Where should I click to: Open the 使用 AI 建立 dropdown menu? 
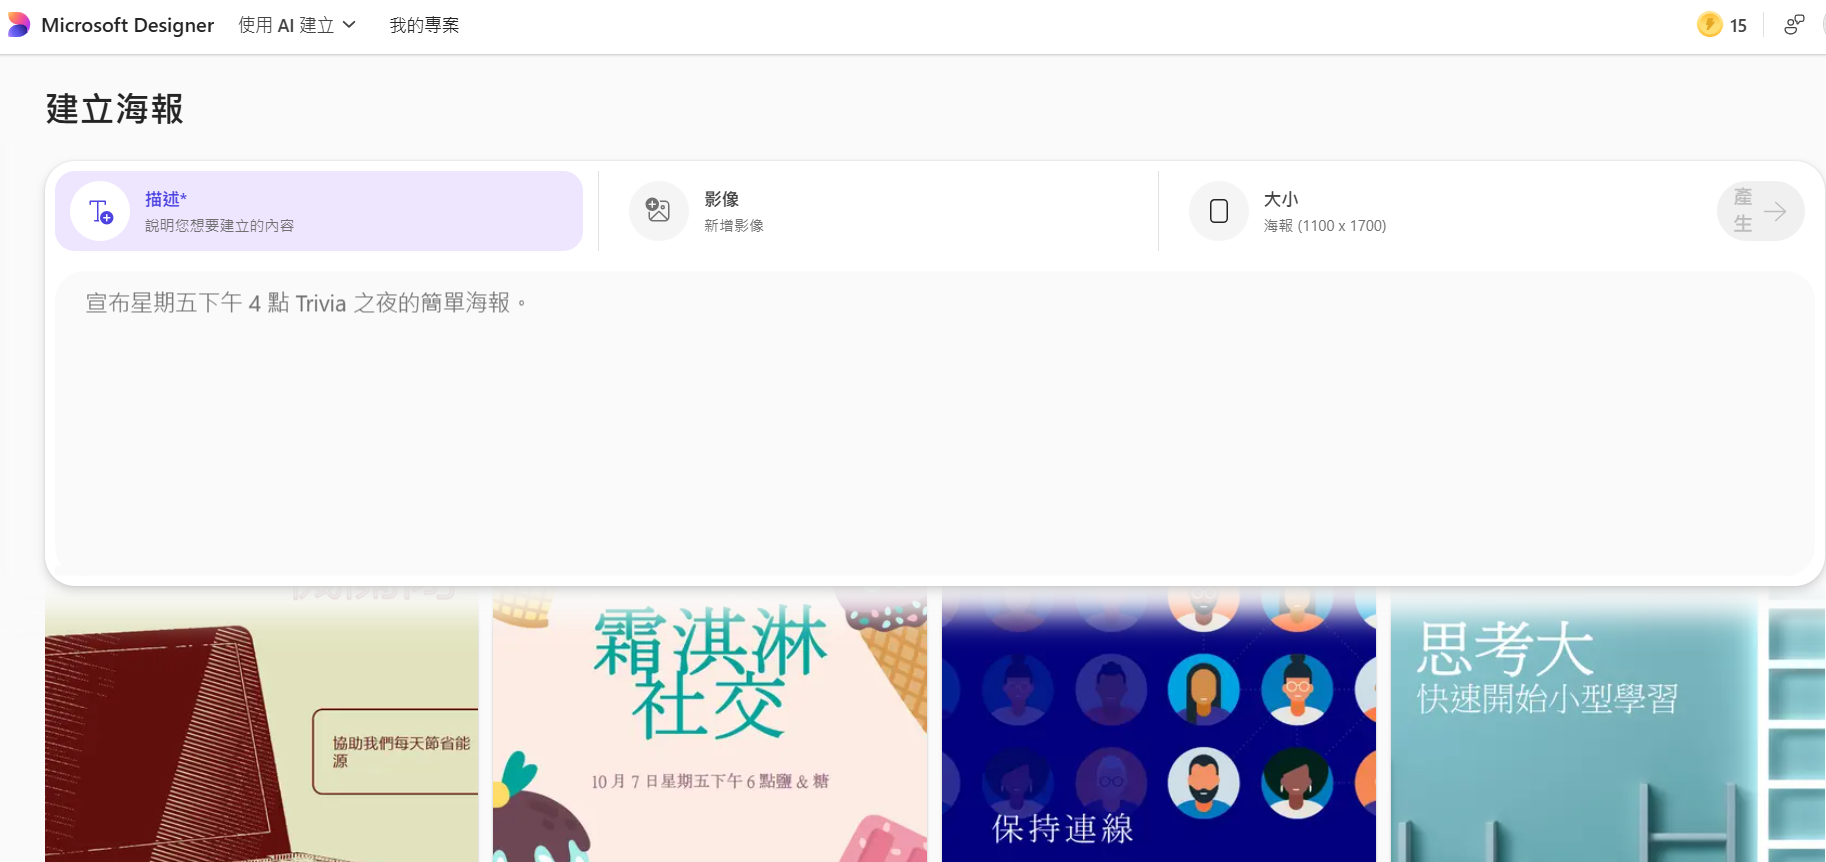tap(297, 25)
